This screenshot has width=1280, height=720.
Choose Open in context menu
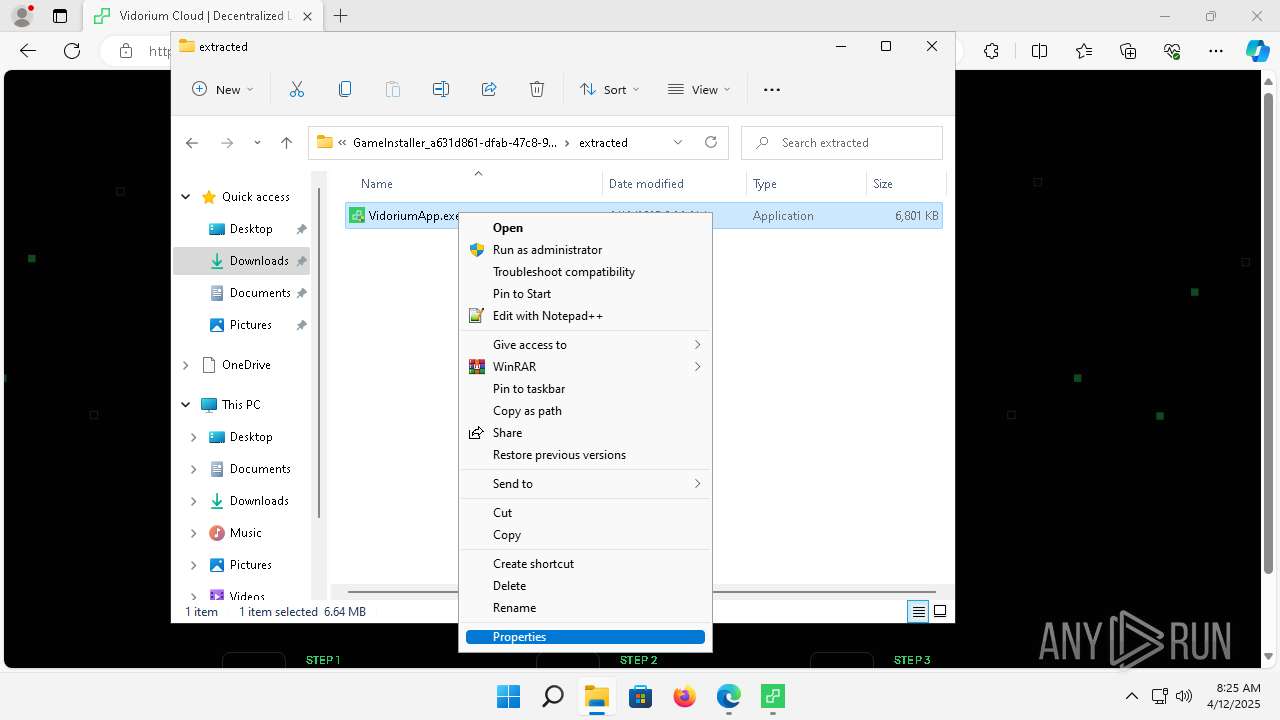[x=585, y=228]
